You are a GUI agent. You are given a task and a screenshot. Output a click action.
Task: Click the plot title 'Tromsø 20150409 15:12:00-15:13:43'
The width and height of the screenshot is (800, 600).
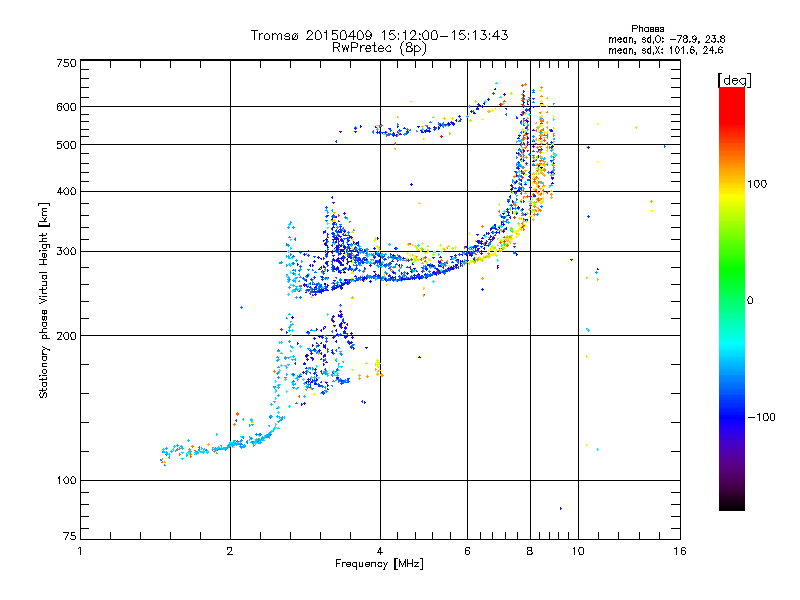click(379, 35)
